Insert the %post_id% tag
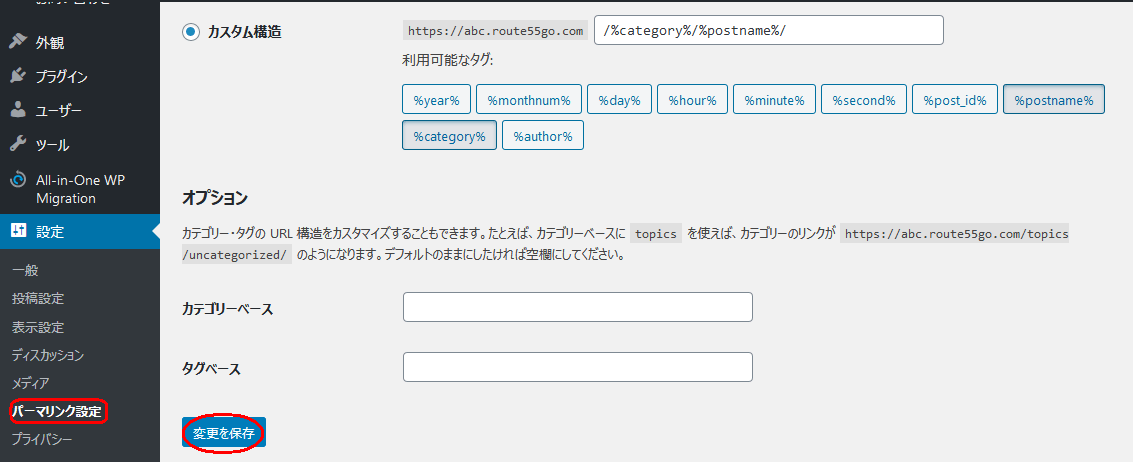The width and height of the screenshot is (1133, 462). point(954,100)
